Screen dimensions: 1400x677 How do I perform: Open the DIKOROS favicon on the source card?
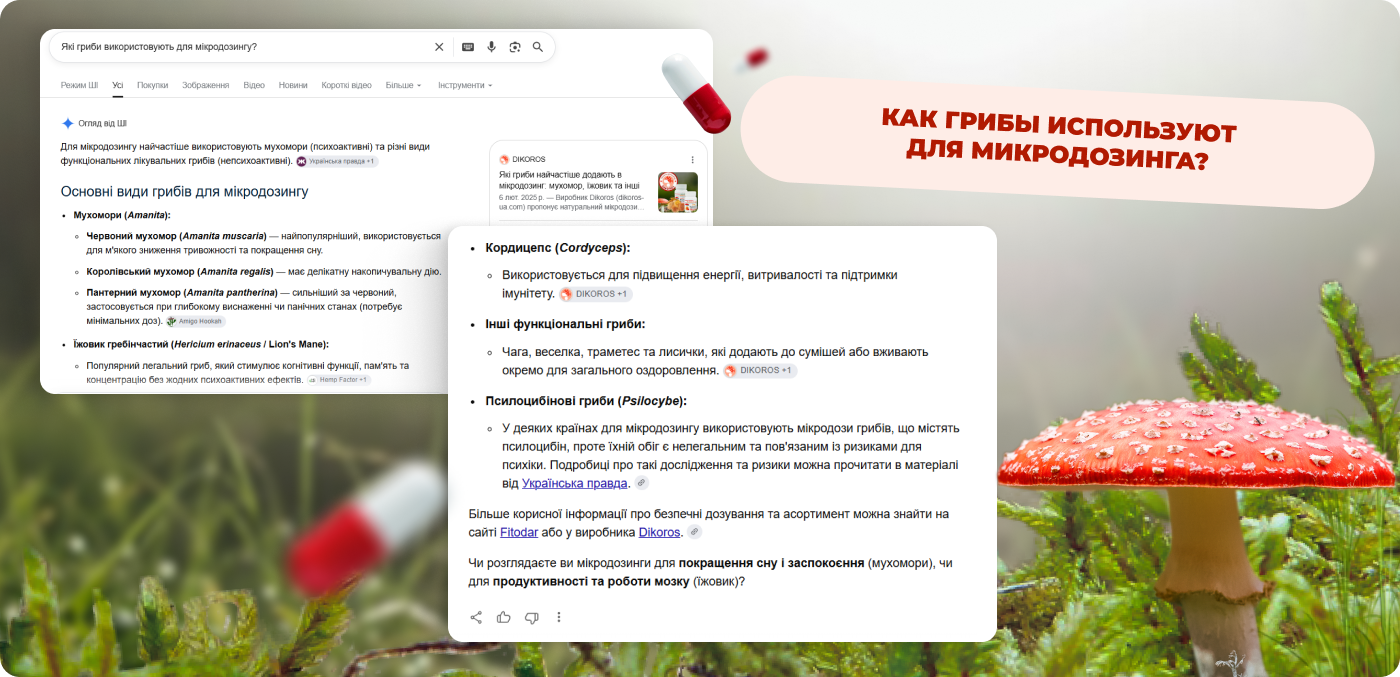click(x=504, y=159)
